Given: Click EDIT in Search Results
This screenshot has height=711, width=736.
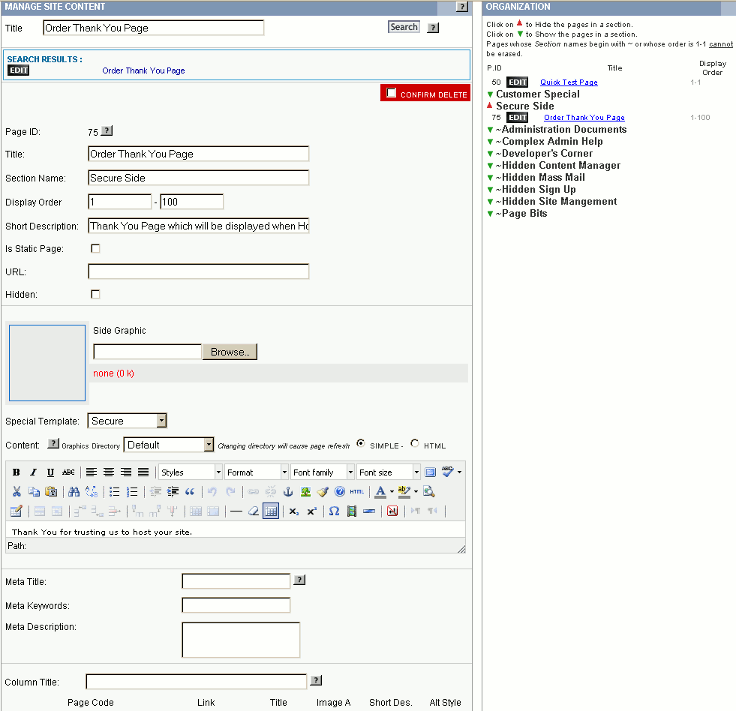Looking at the screenshot, I should [x=18, y=70].
